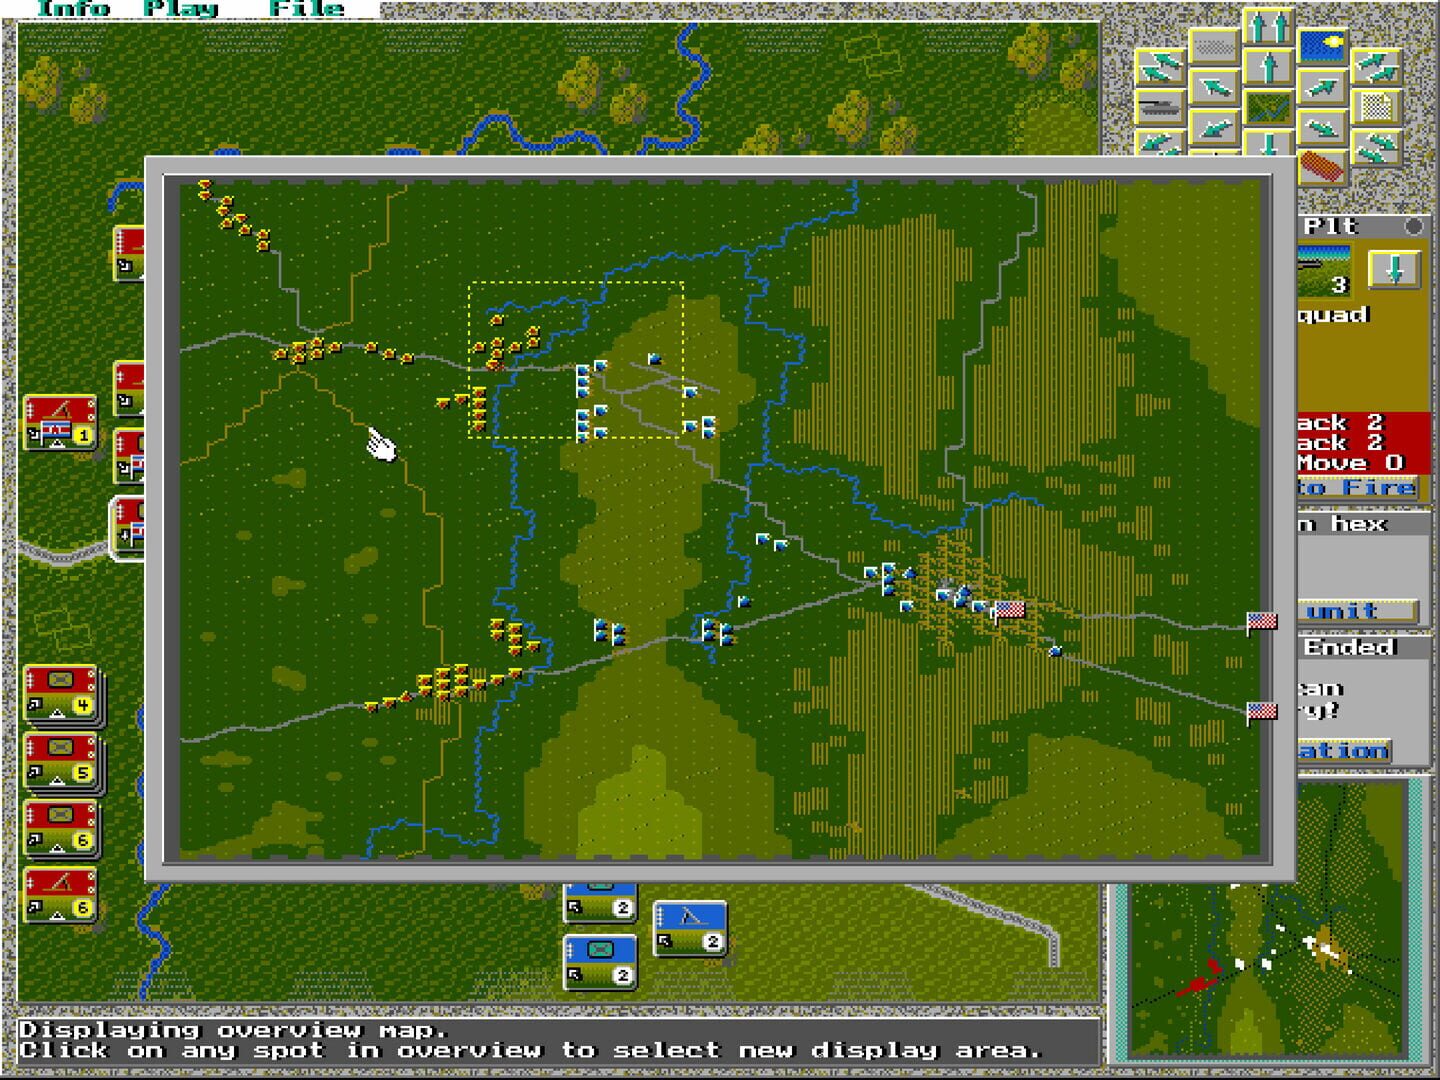Click the double up-arrows movement icon
The image size is (1440, 1080).
click(x=1269, y=24)
